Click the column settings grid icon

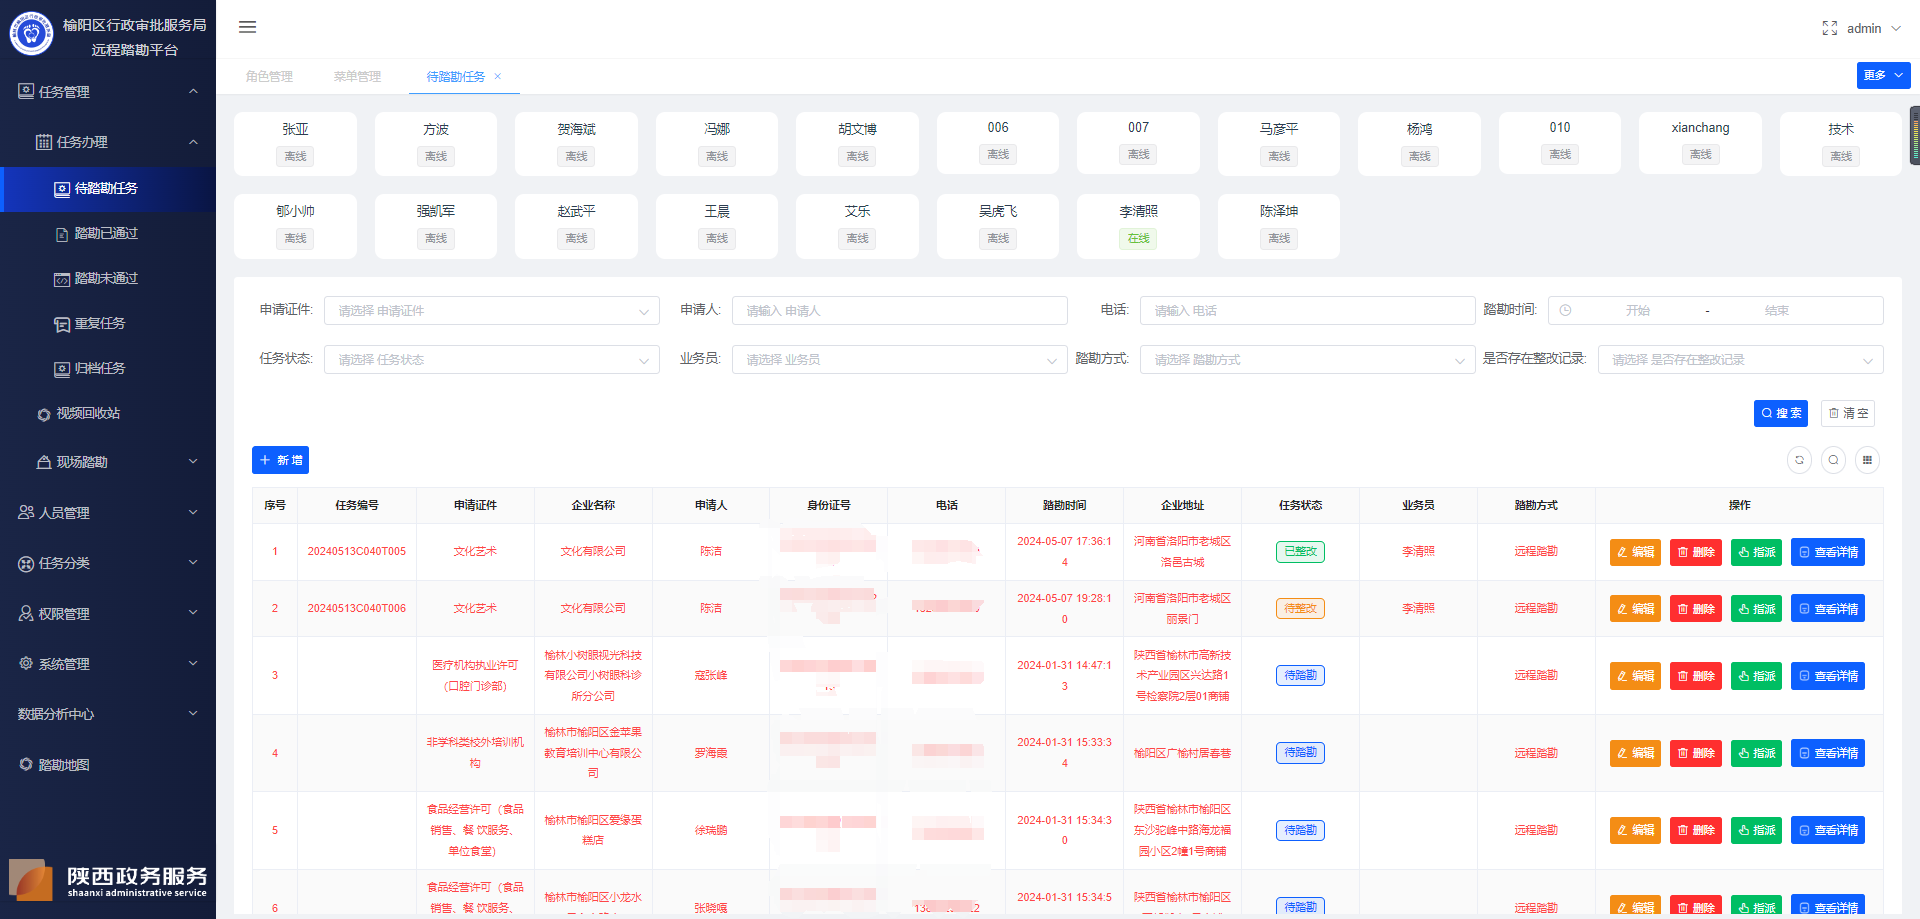1867,460
